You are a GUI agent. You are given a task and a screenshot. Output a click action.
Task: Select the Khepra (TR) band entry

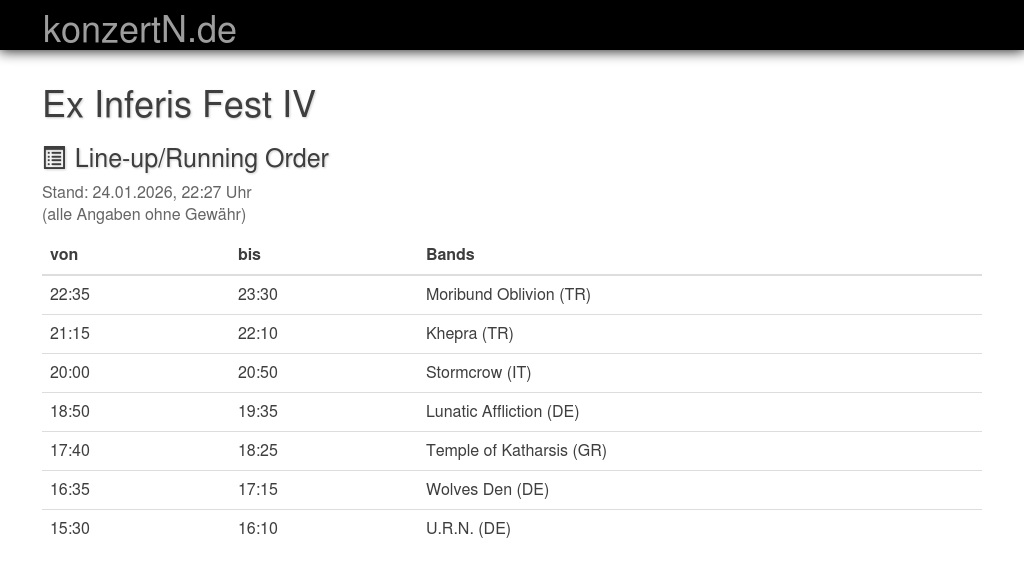tap(469, 333)
